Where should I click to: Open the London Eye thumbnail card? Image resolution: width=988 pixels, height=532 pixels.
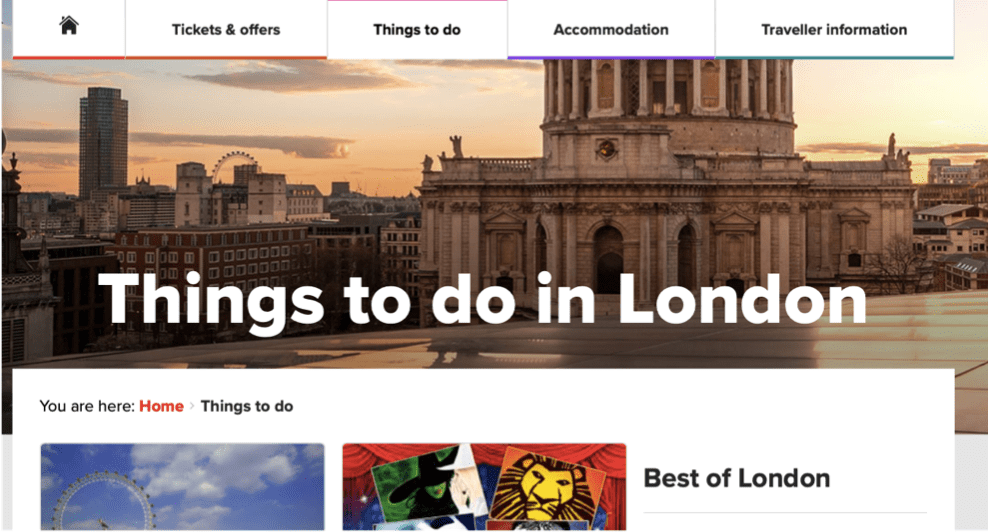click(x=183, y=487)
